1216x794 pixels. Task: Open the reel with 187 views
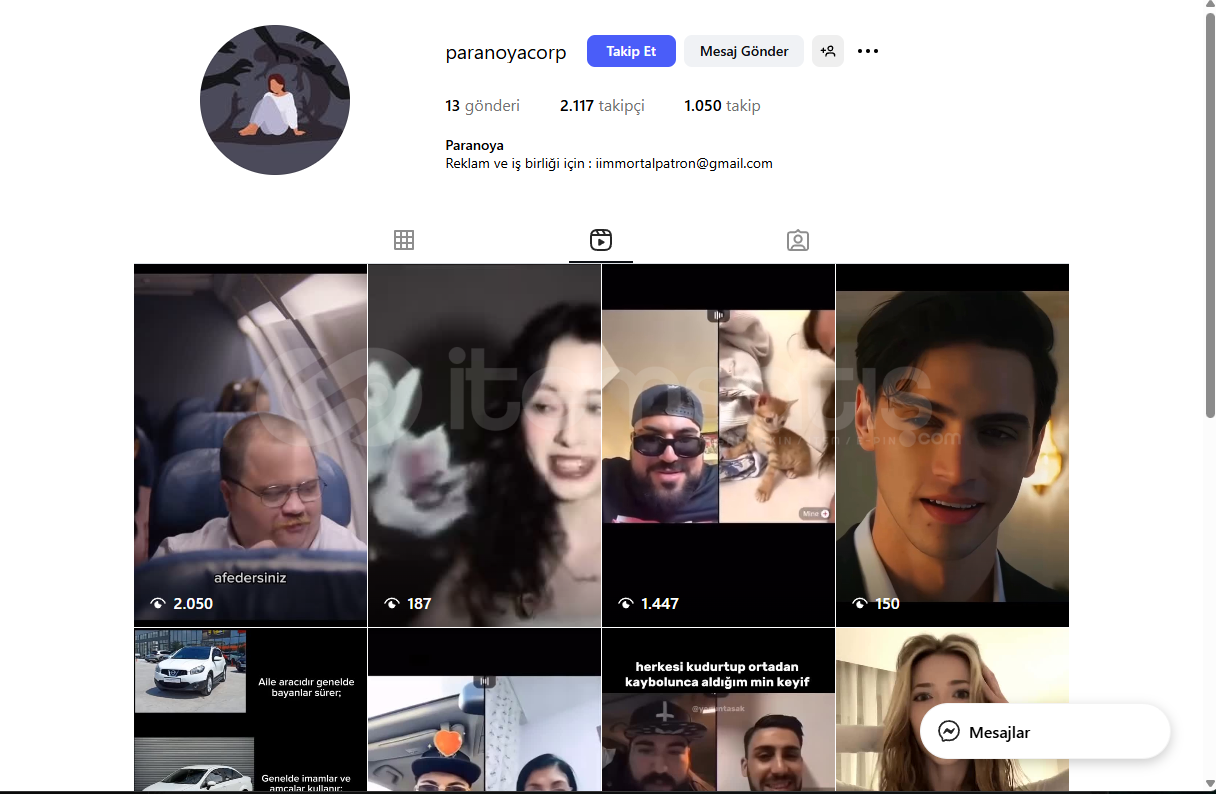[484, 445]
